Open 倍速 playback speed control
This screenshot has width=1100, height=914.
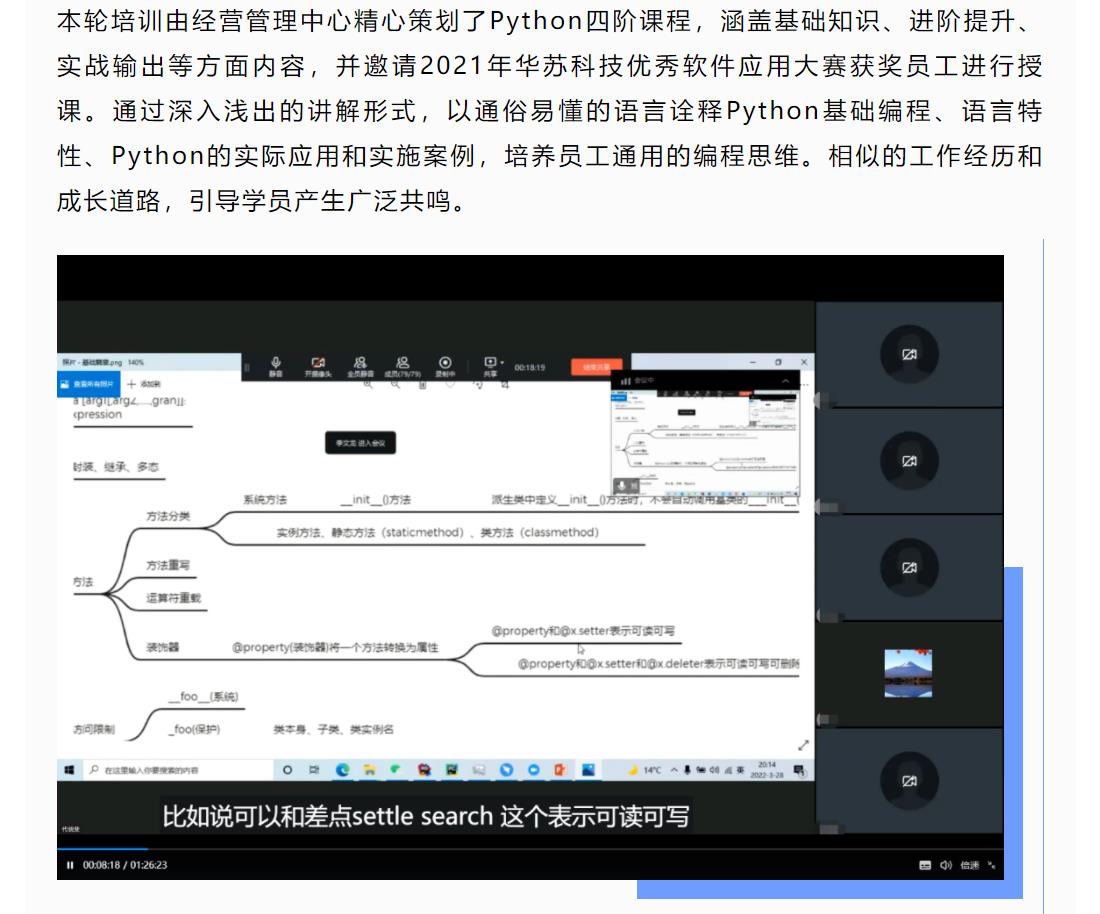968,864
